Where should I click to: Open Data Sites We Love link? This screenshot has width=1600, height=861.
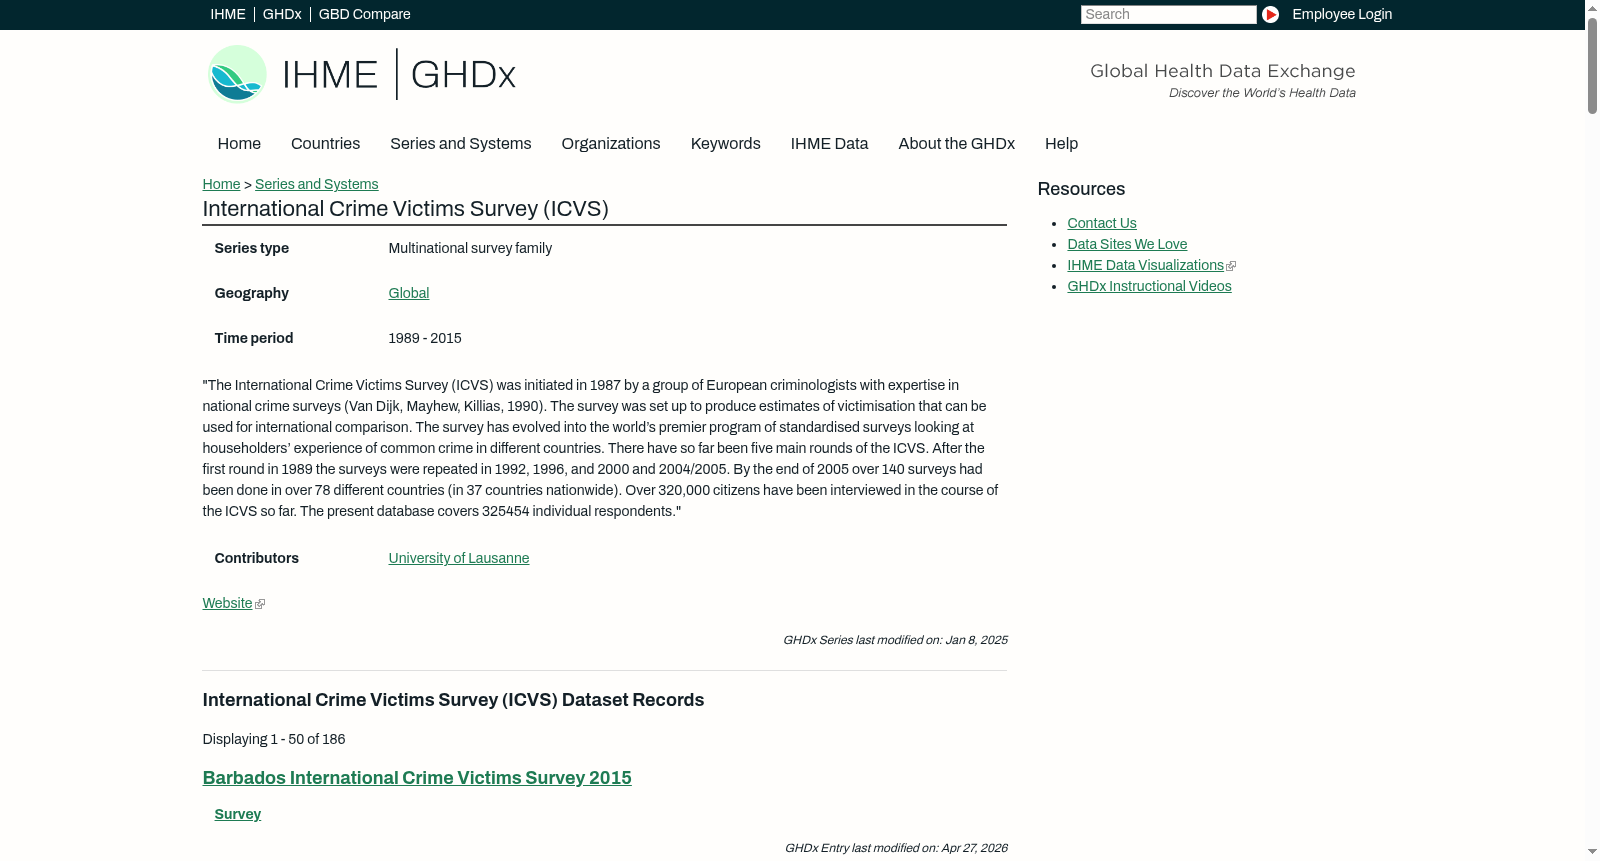[1127, 244]
